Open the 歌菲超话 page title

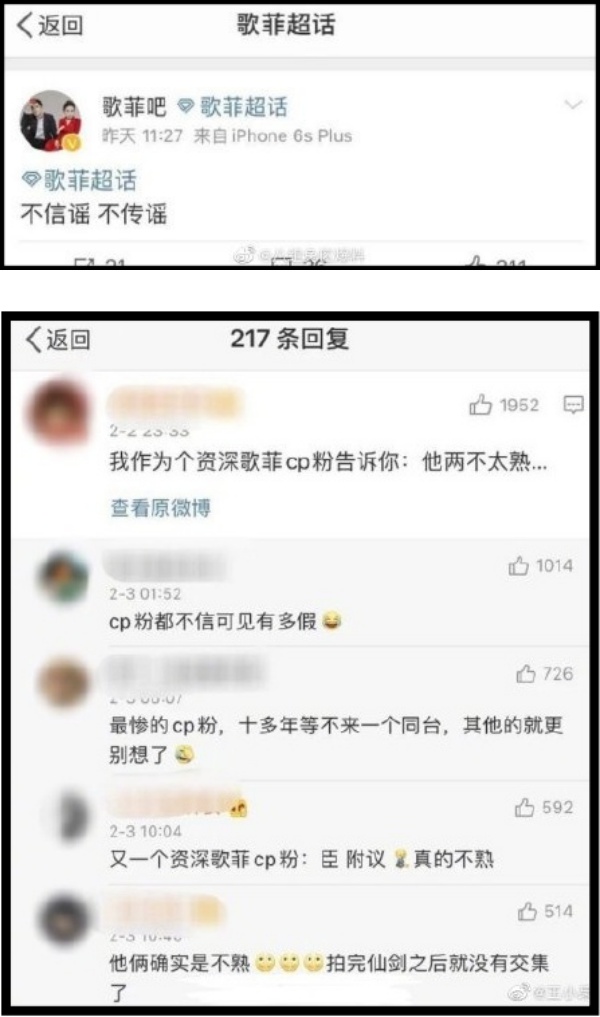(287, 25)
